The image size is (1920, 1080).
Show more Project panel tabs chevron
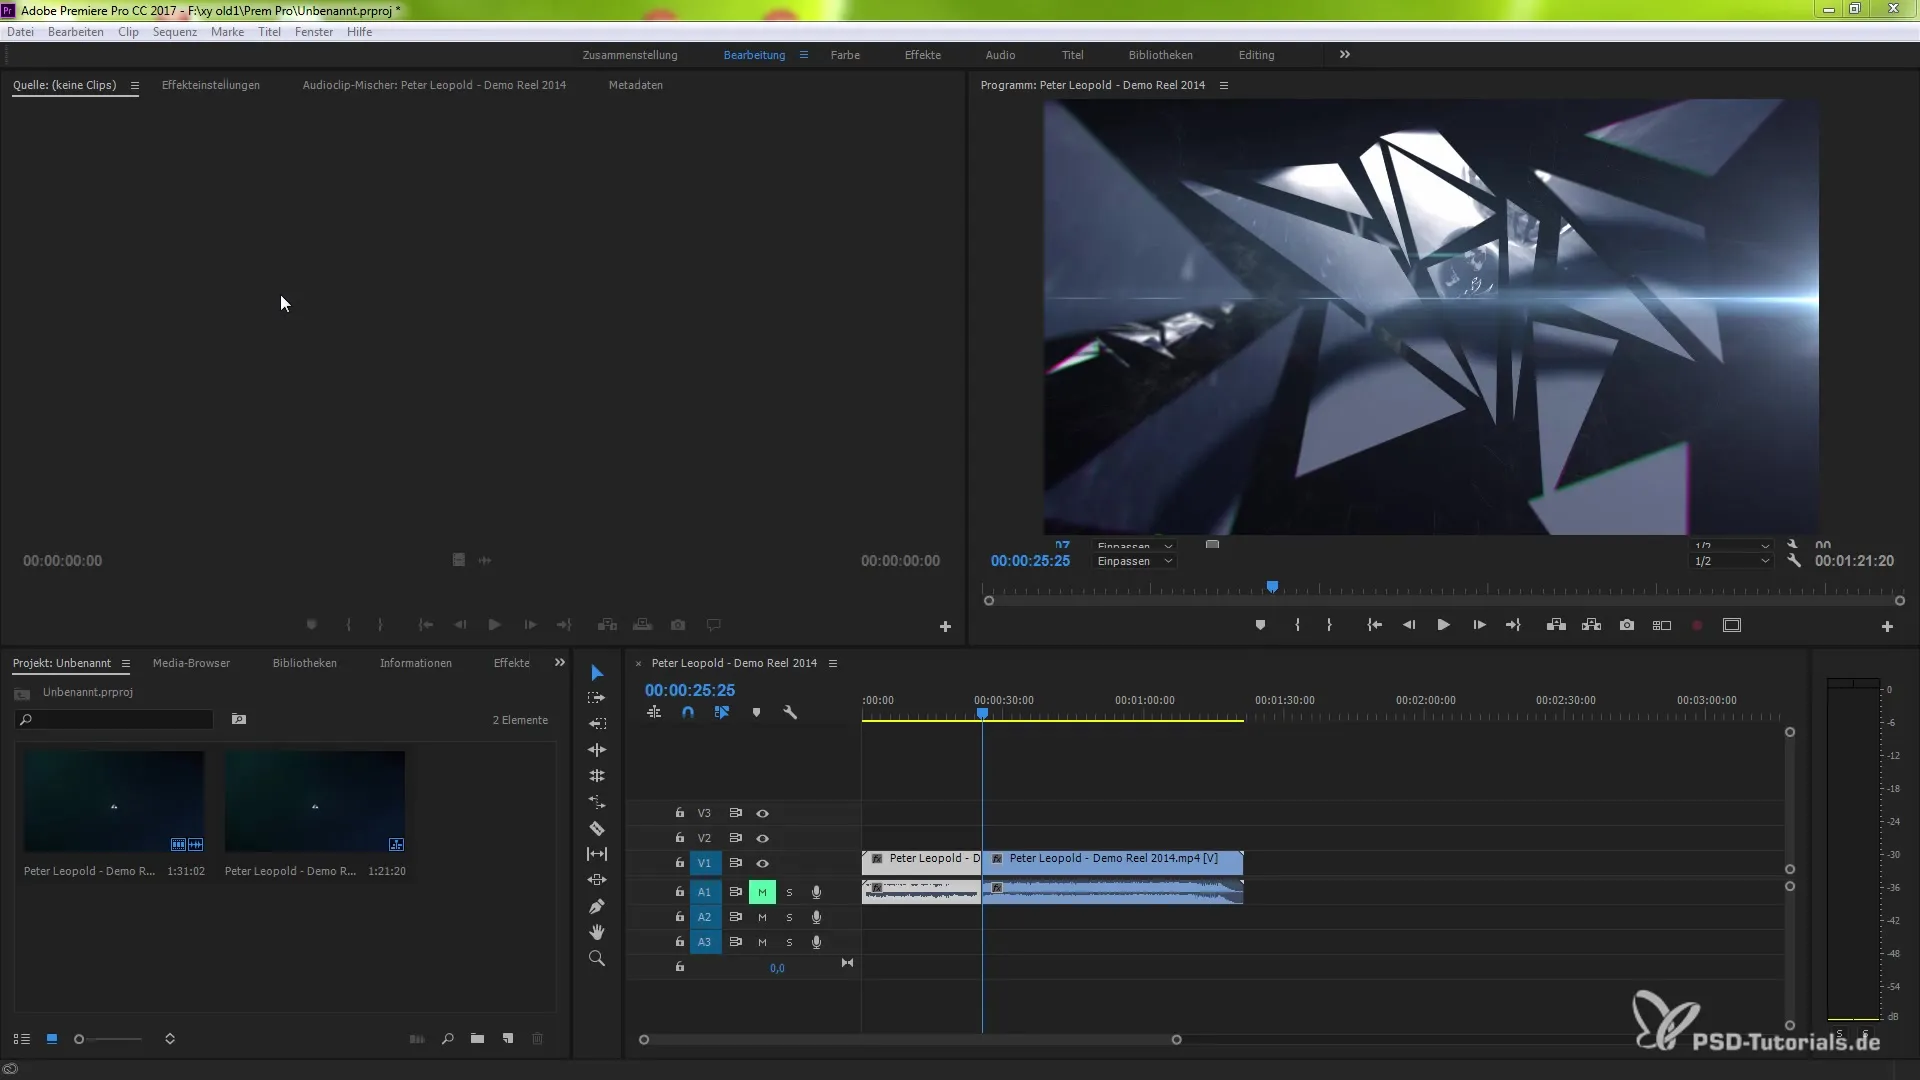tap(560, 663)
